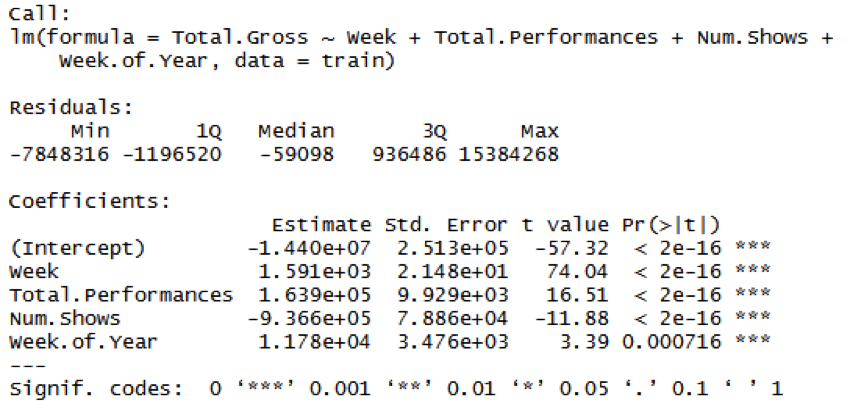Click the 3Q residual value 936486
This screenshot has height=418, width=855.
coord(408,154)
